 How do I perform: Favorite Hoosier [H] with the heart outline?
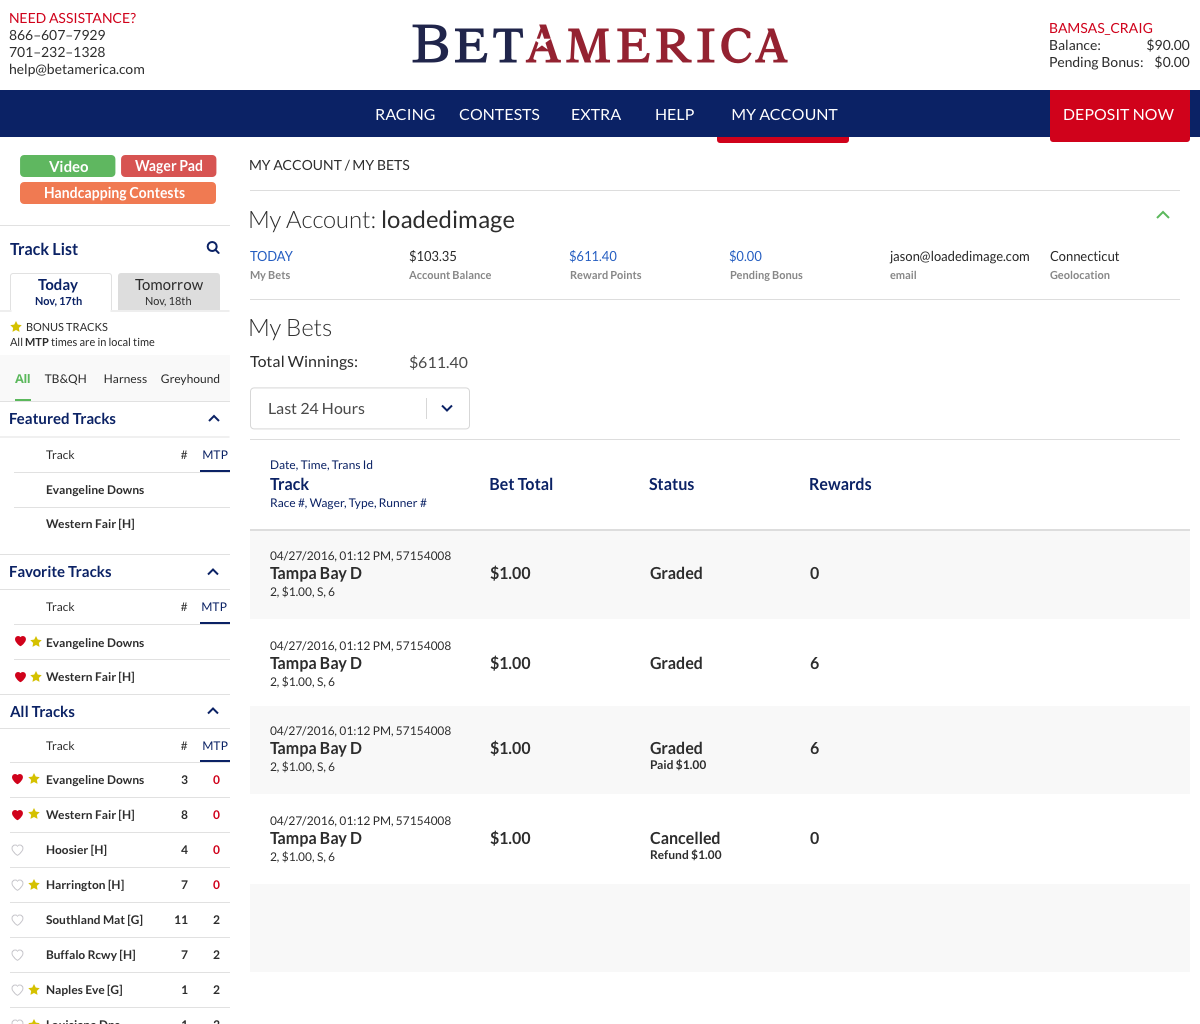17,850
